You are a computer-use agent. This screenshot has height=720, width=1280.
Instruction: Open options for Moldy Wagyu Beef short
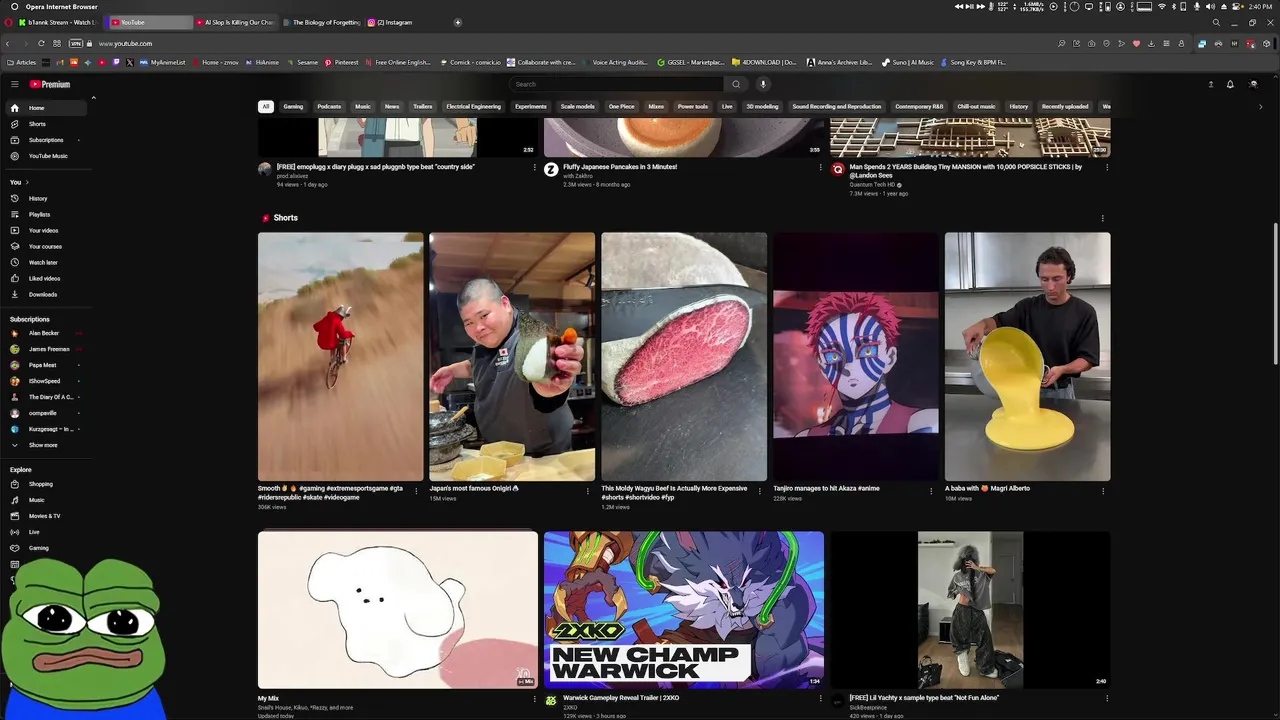[x=759, y=490]
